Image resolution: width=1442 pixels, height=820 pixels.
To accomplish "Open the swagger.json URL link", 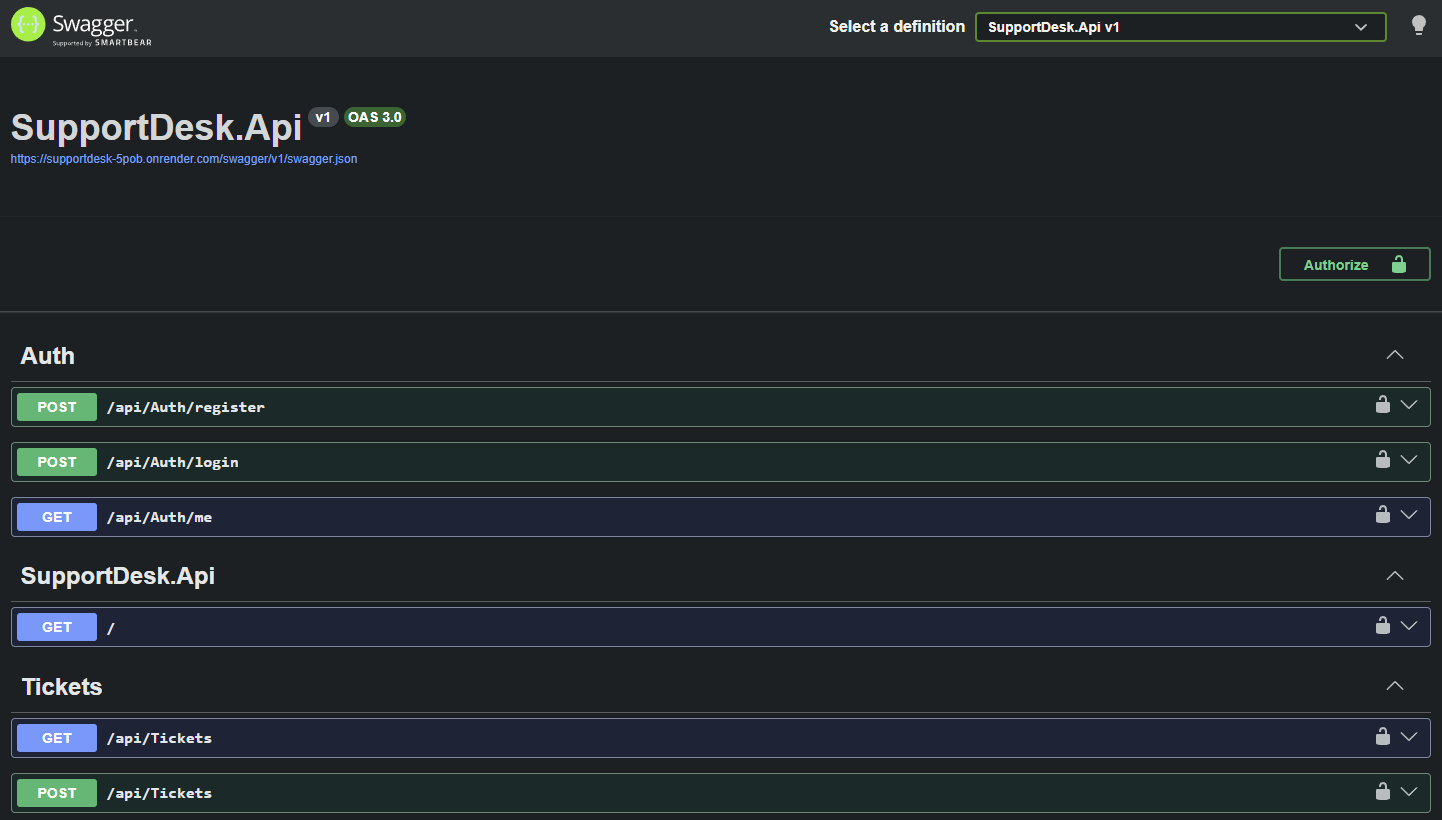I will click(184, 159).
